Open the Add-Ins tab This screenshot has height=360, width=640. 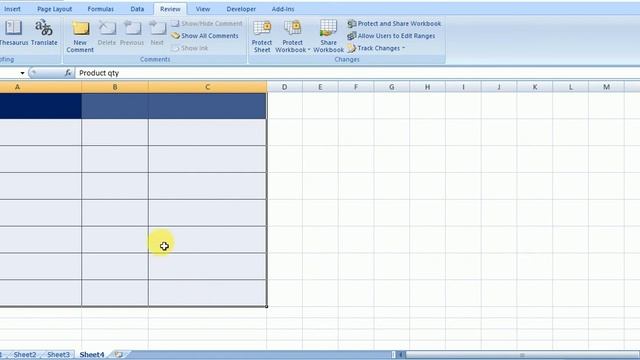click(x=283, y=9)
